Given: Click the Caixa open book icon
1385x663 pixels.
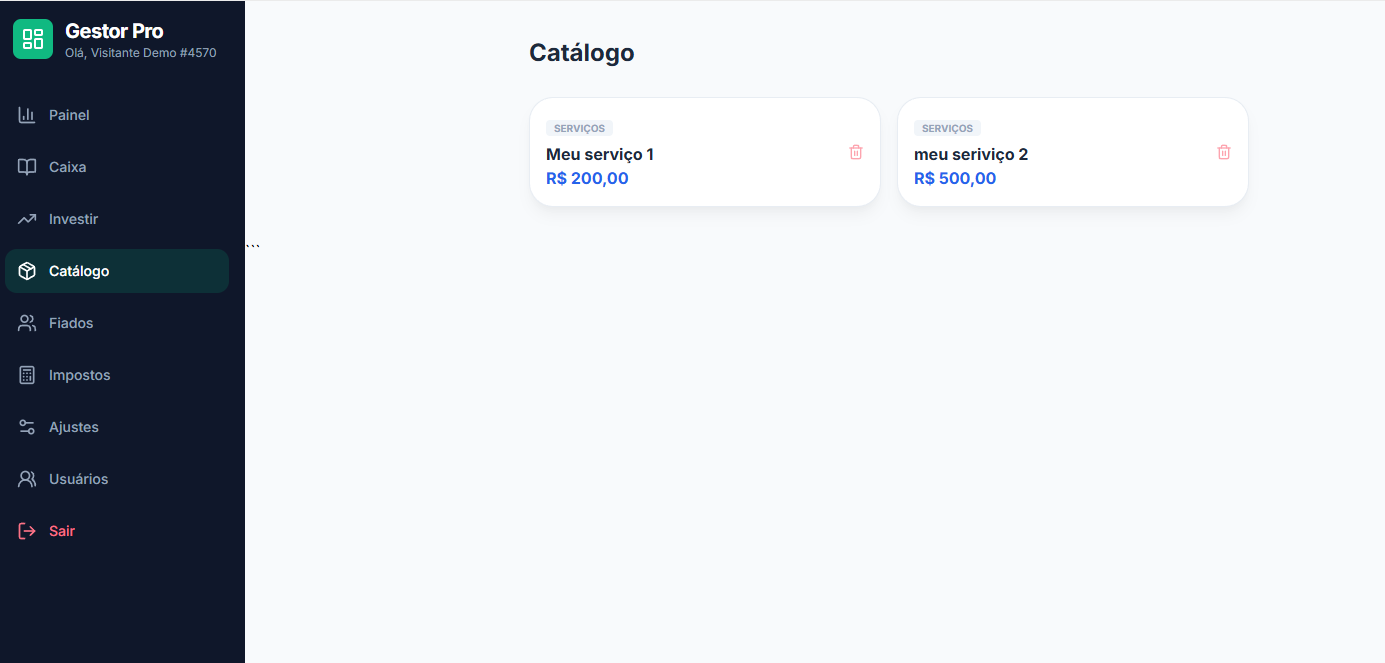Looking at the screenshot, I should click(27, 167).
